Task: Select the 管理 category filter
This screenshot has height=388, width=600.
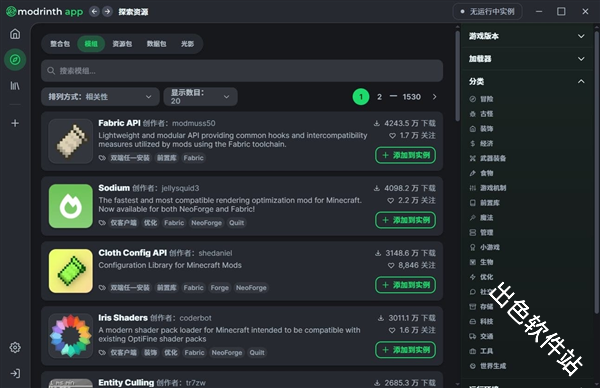Action: click(x=482, y=233)
